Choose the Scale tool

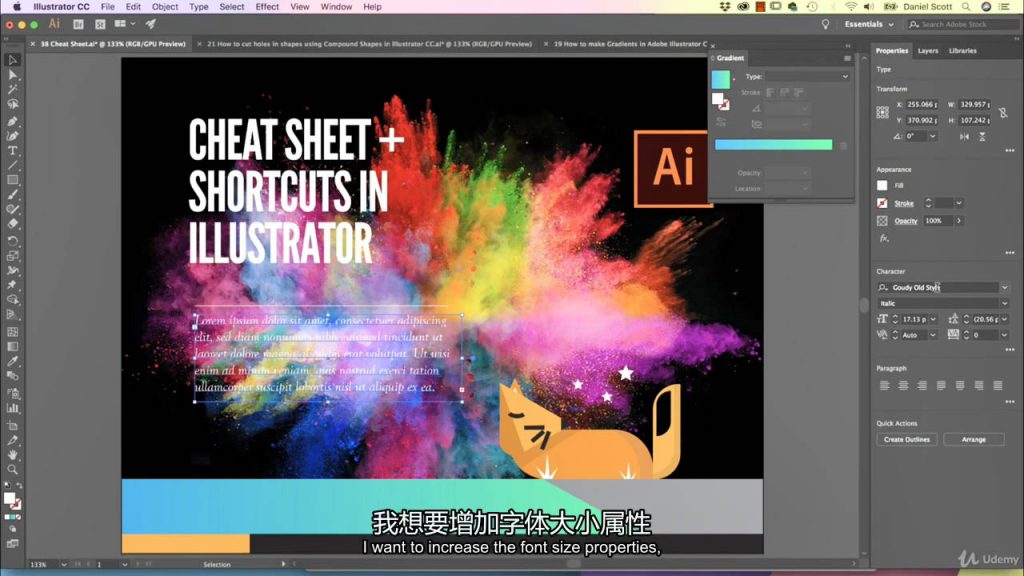[x=12, y=256]
